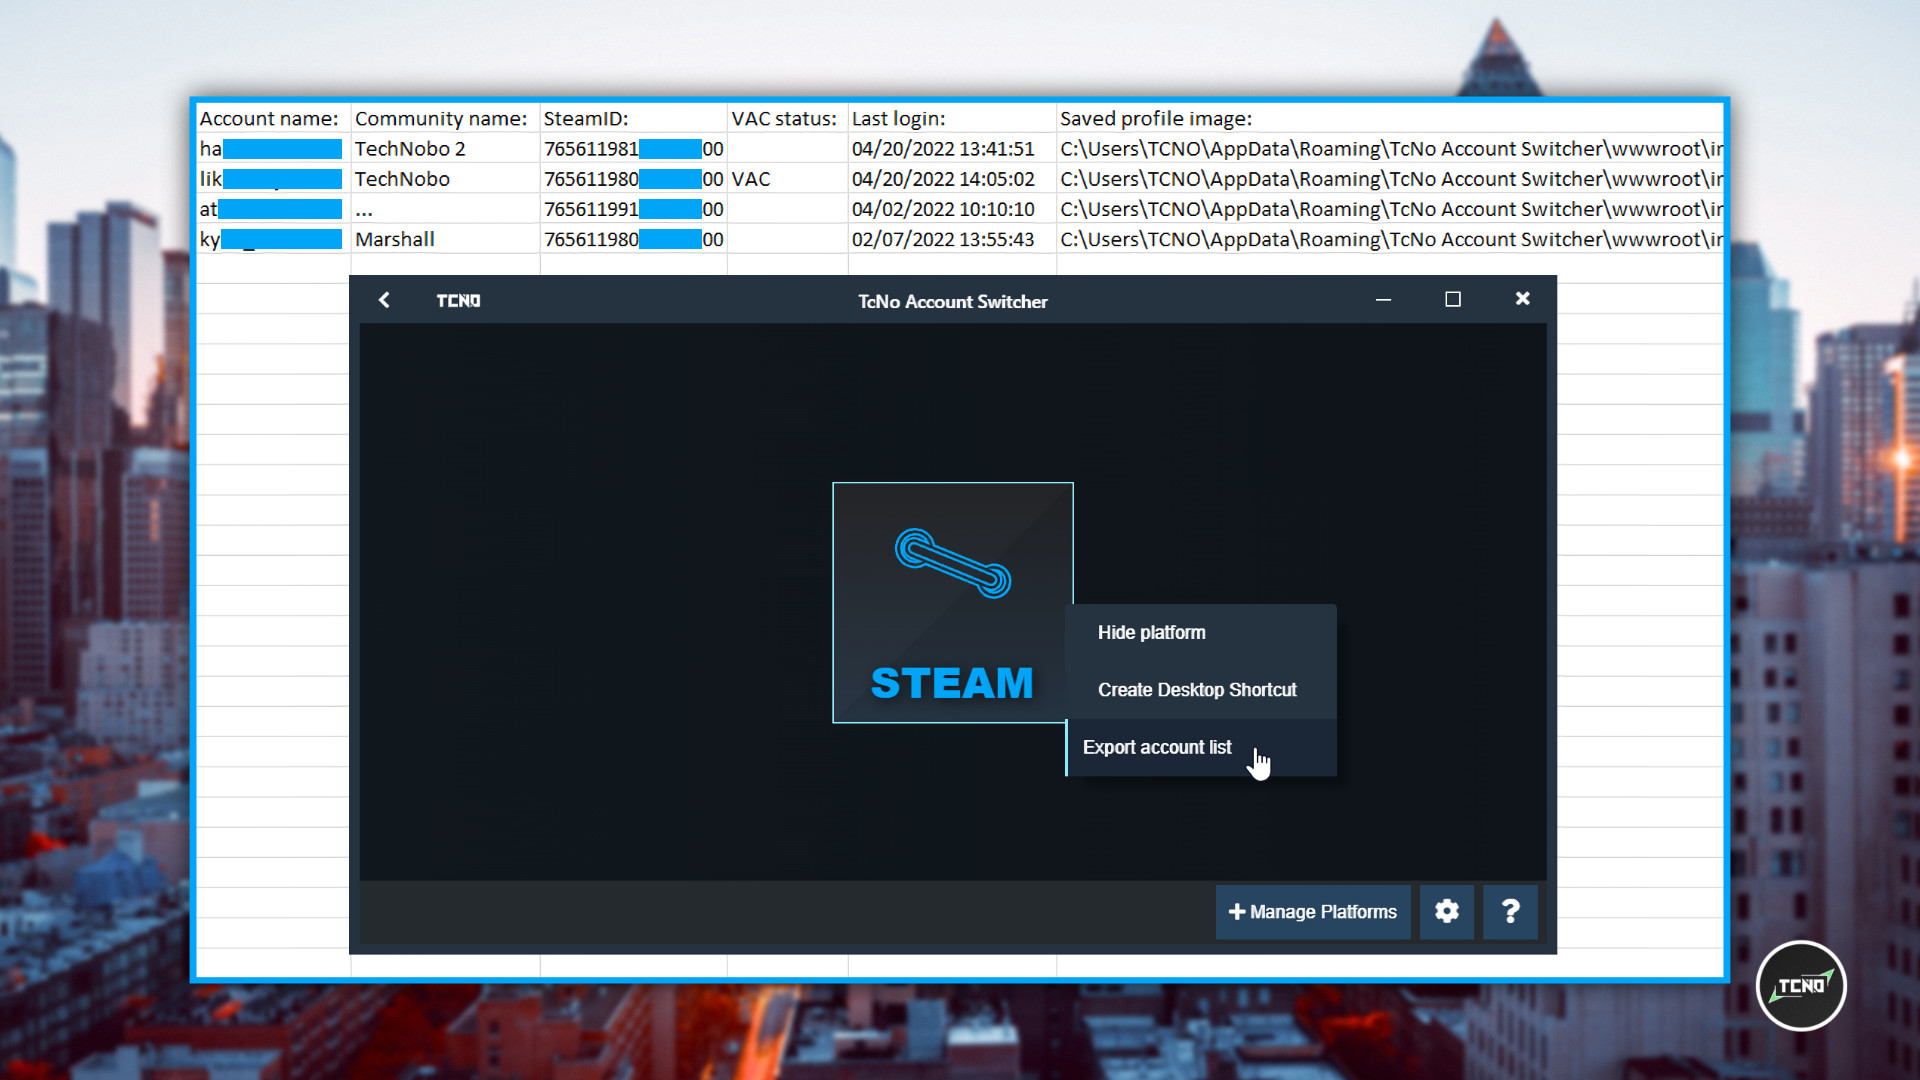Click the Saved profile image path for TechNobo 2
Viewport: 1920px width, 1080px height.
click(1390, 148)
